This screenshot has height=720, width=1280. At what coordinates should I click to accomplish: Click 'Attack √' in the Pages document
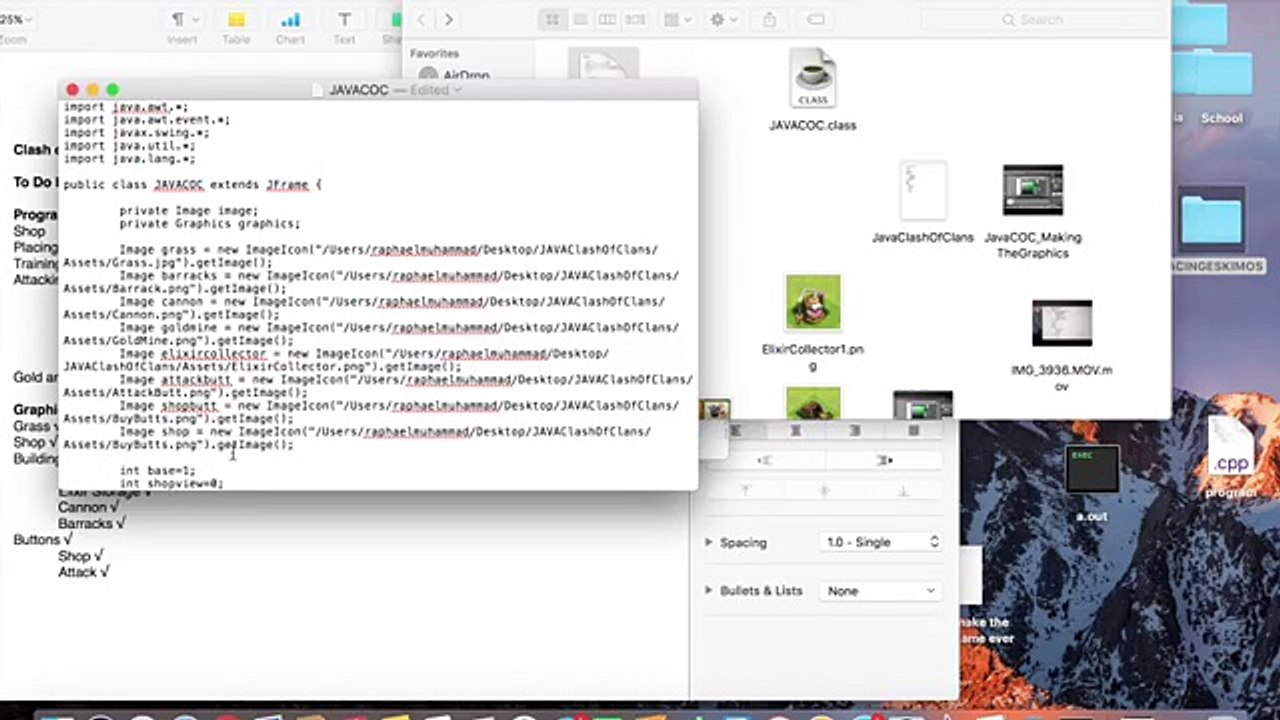[x=83, y=572]
